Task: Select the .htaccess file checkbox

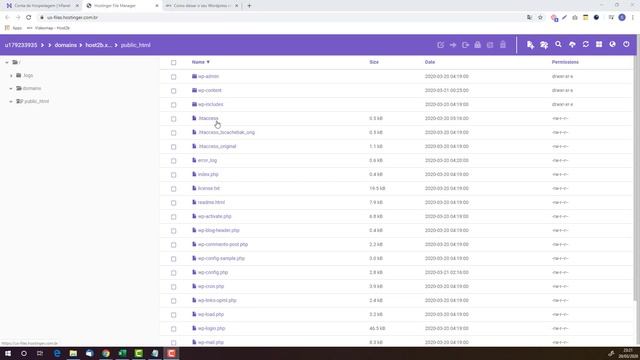Action: click(173, 119)
